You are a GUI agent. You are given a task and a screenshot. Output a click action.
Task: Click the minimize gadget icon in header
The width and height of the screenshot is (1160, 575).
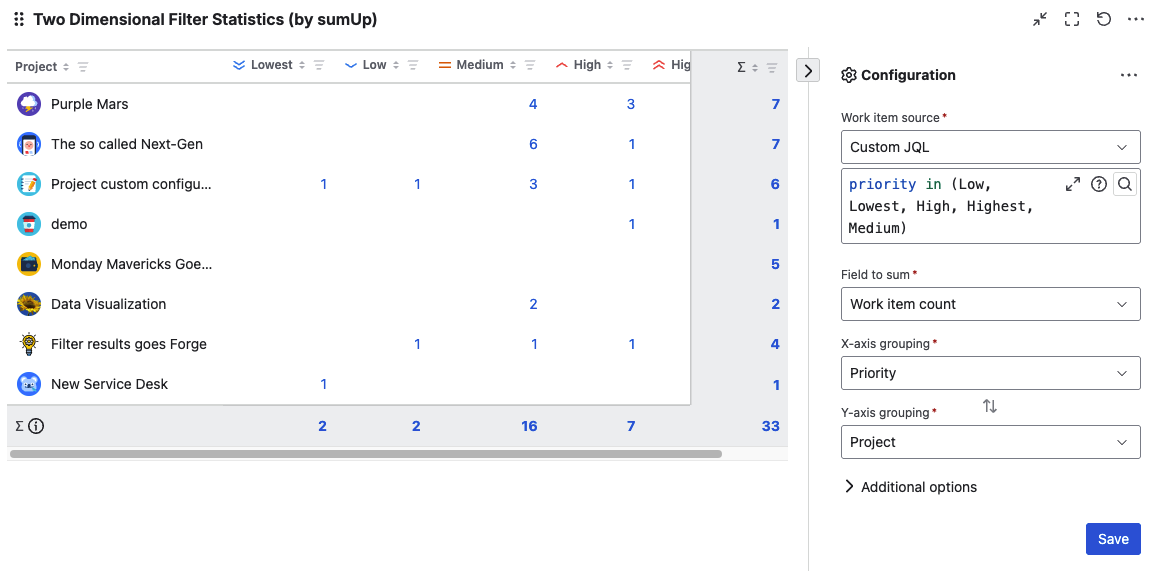point(1040,19)
